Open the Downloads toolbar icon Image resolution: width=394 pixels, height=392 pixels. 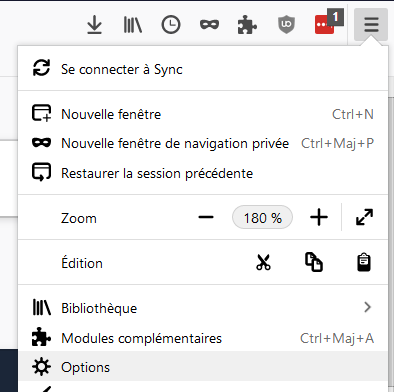[x=94, y=25]
